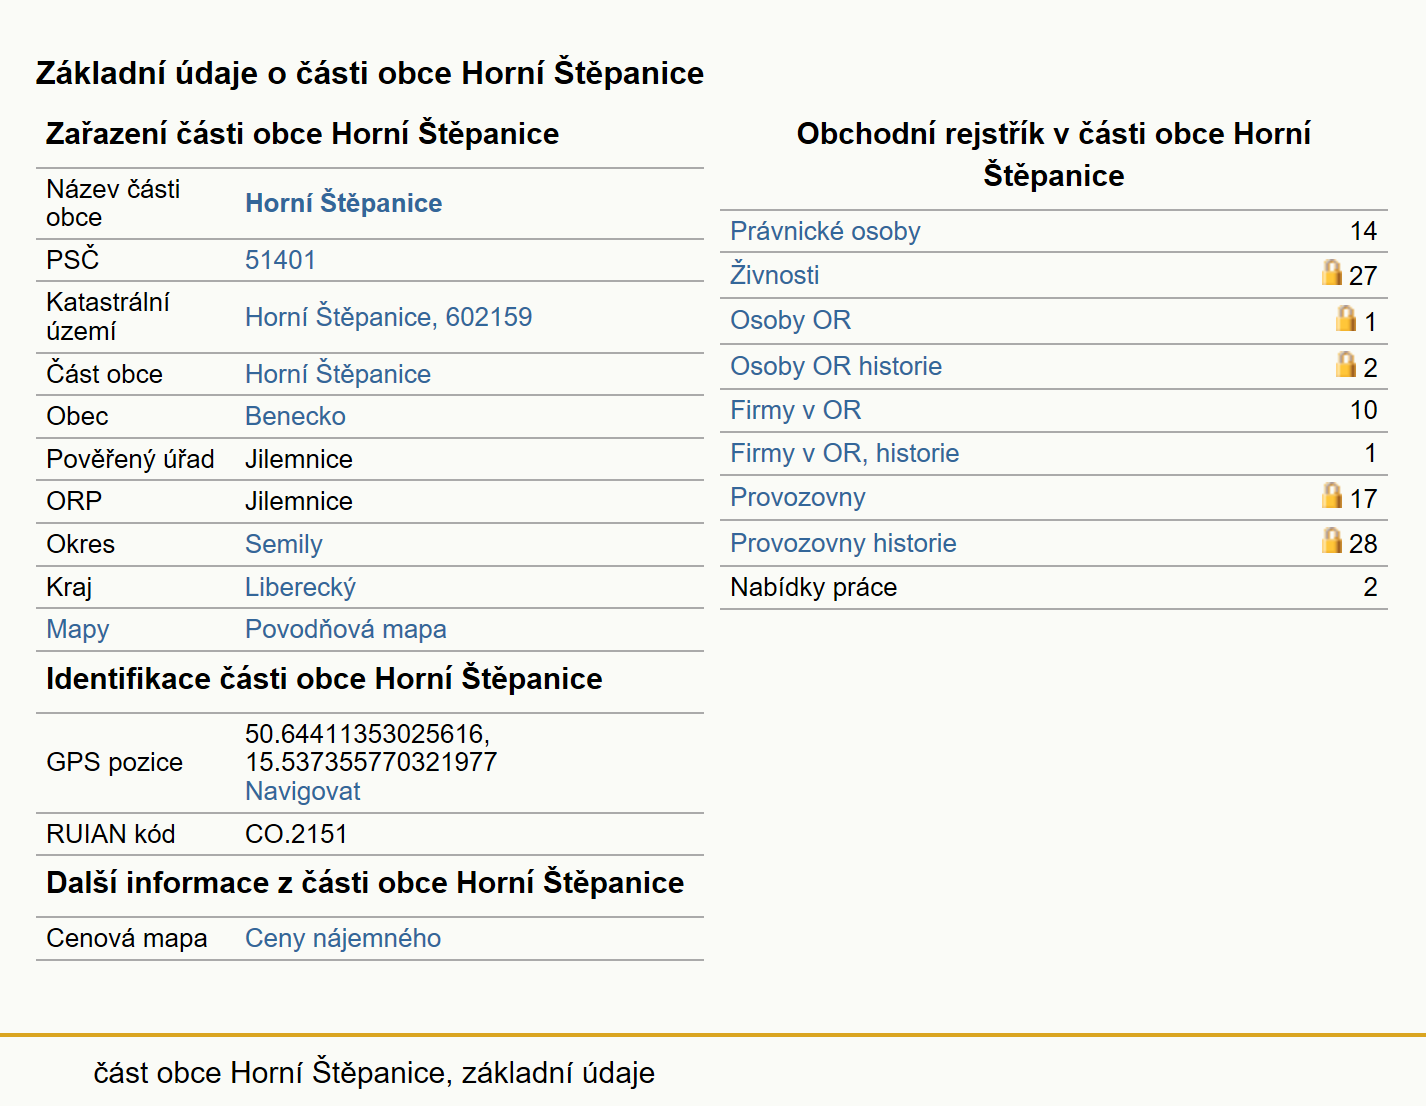1426x1106 pixels.
Task: Click the Navigovat link under GPS
Action: tap(302, 791)
